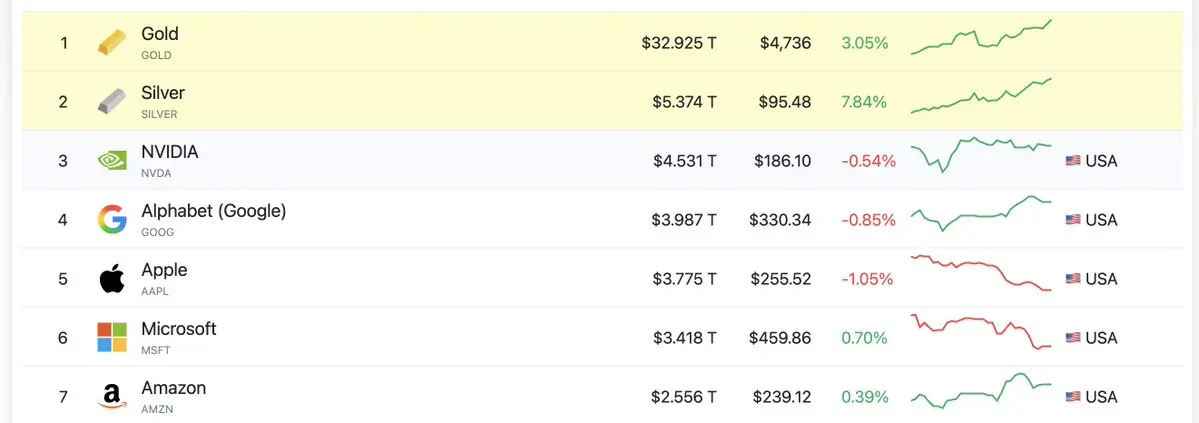
Task: Open the NVIDIA company name link
Action: [x=170, y=152]
